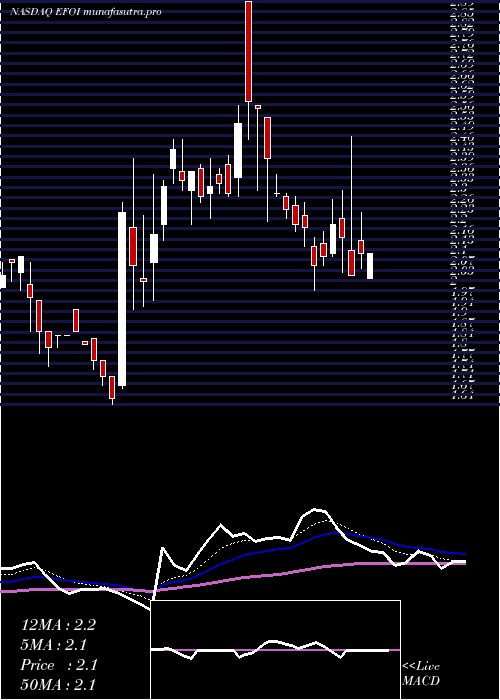This screenshot has height=700, width=500.
Task: Click the tallest red candlestick at the chart peak
Action: click(249, 51)
